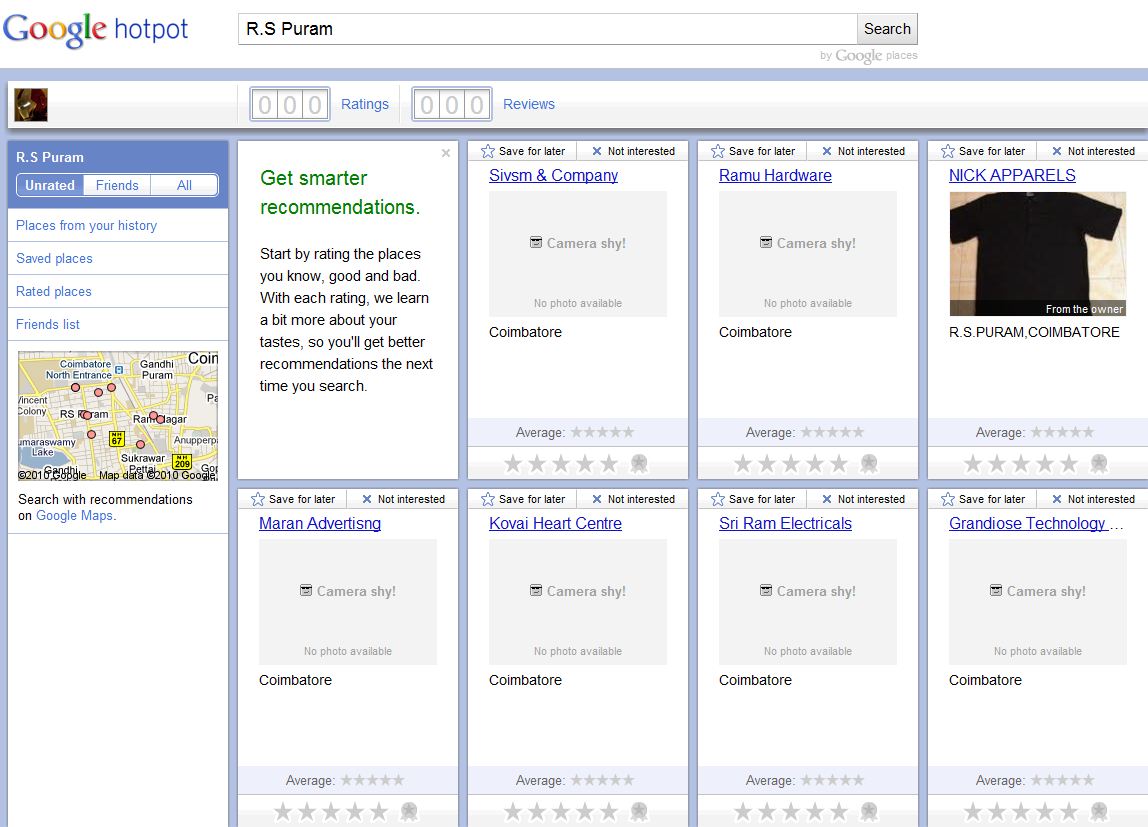This screenshot has width=1148, height=827.
Task: Click the R.S Puram map thumbnail
Action: click(118, 416)
